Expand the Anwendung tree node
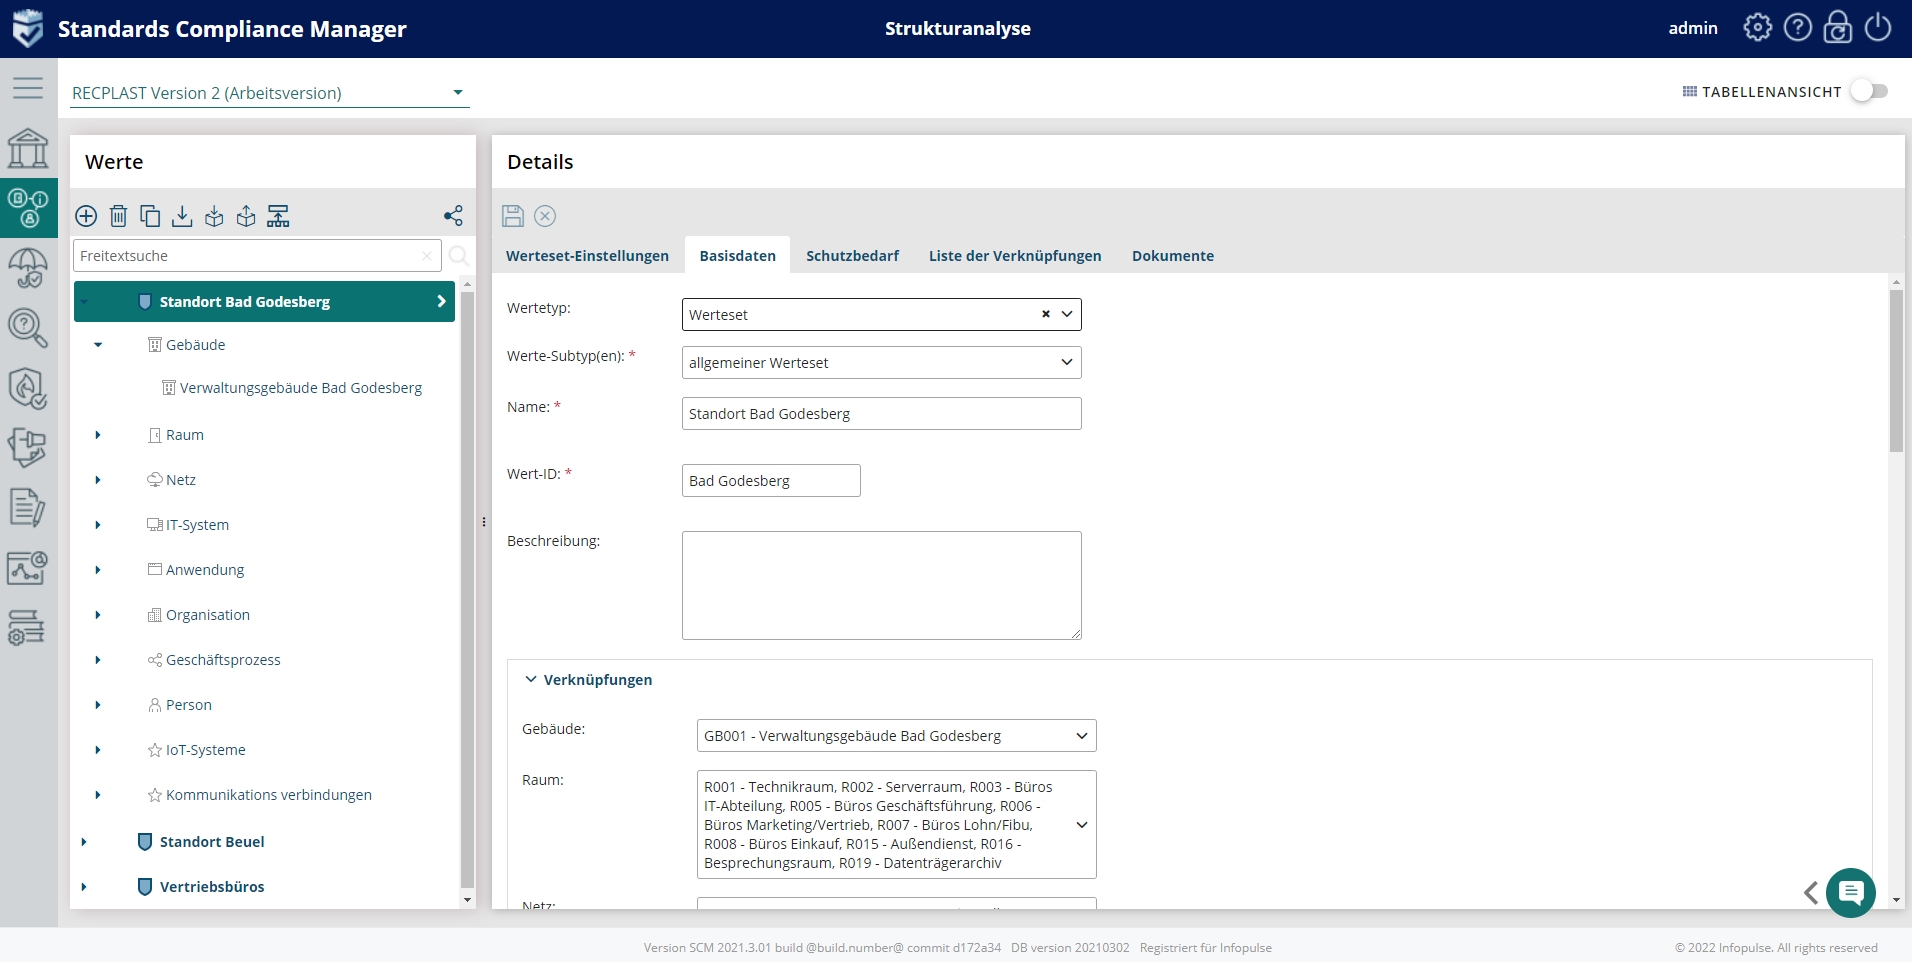 tap(98, 570)
